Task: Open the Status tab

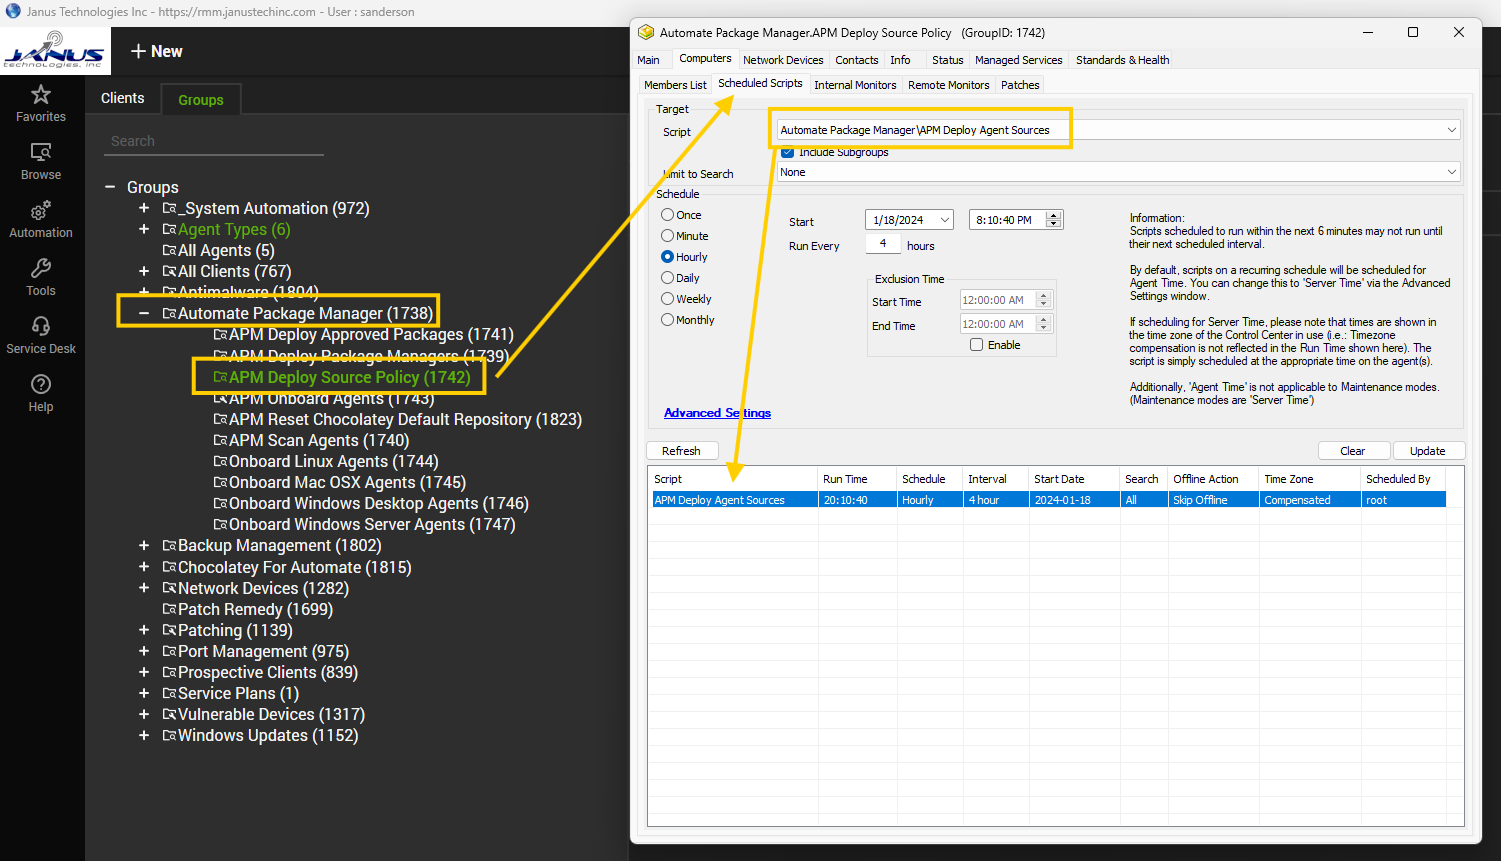Action: (947, 60)
